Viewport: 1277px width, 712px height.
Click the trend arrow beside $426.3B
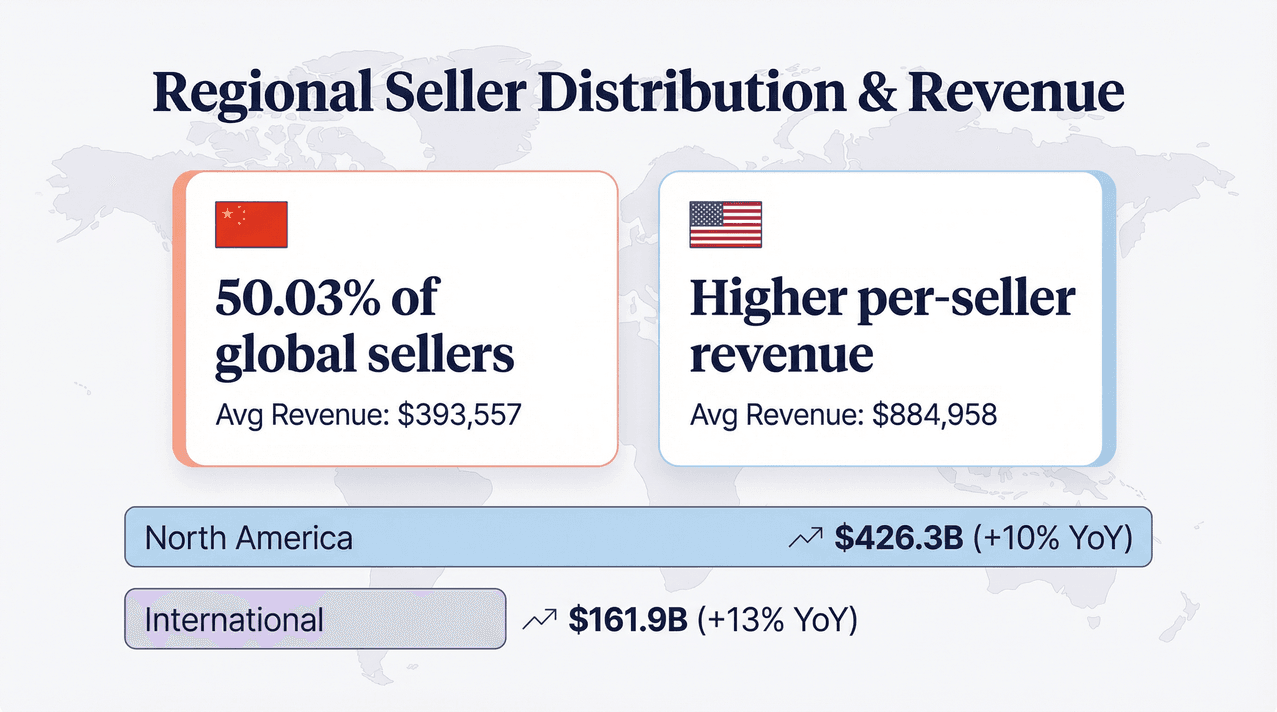click(805, 539)
